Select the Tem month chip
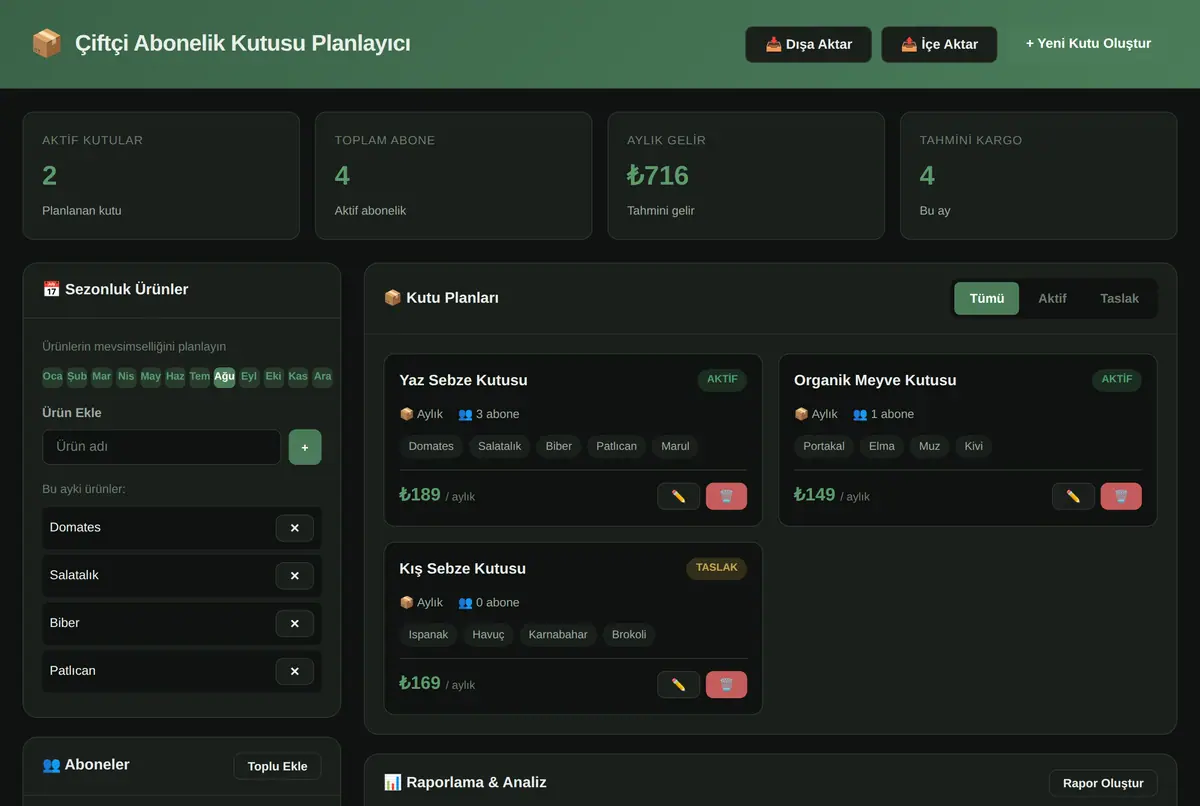1200x806 pixels. [200, 377]
